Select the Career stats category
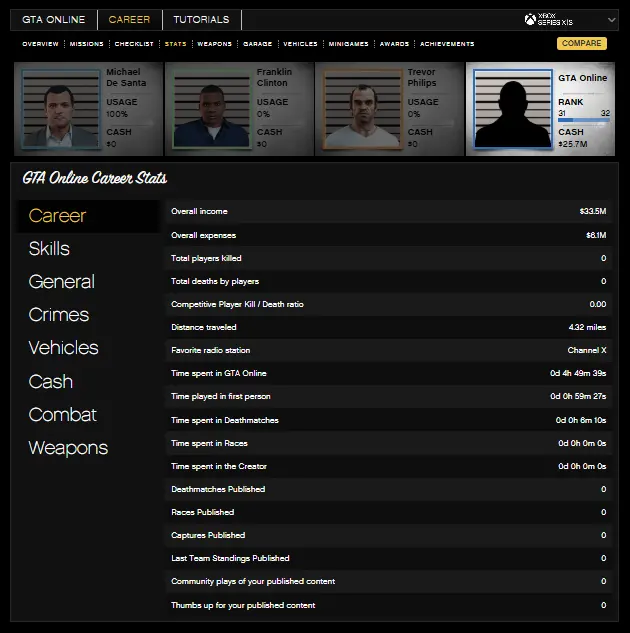This screenshot has width=630, height=633. [x=57, y=216]
